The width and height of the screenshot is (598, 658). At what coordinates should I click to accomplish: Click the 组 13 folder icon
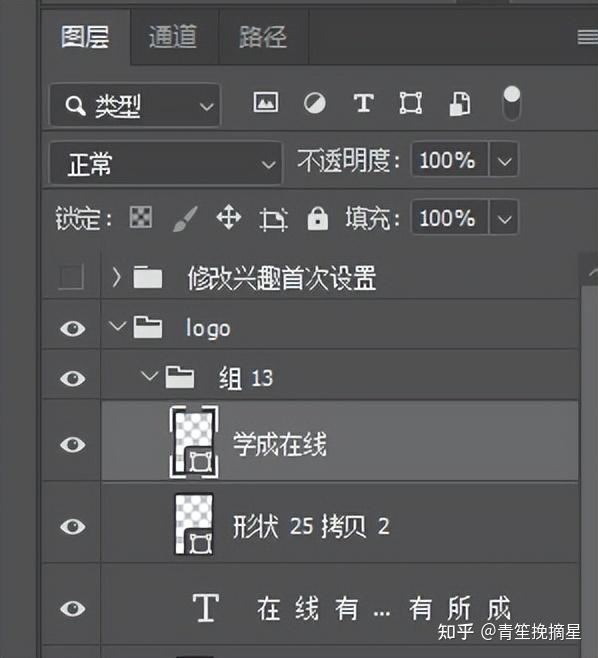180,377
